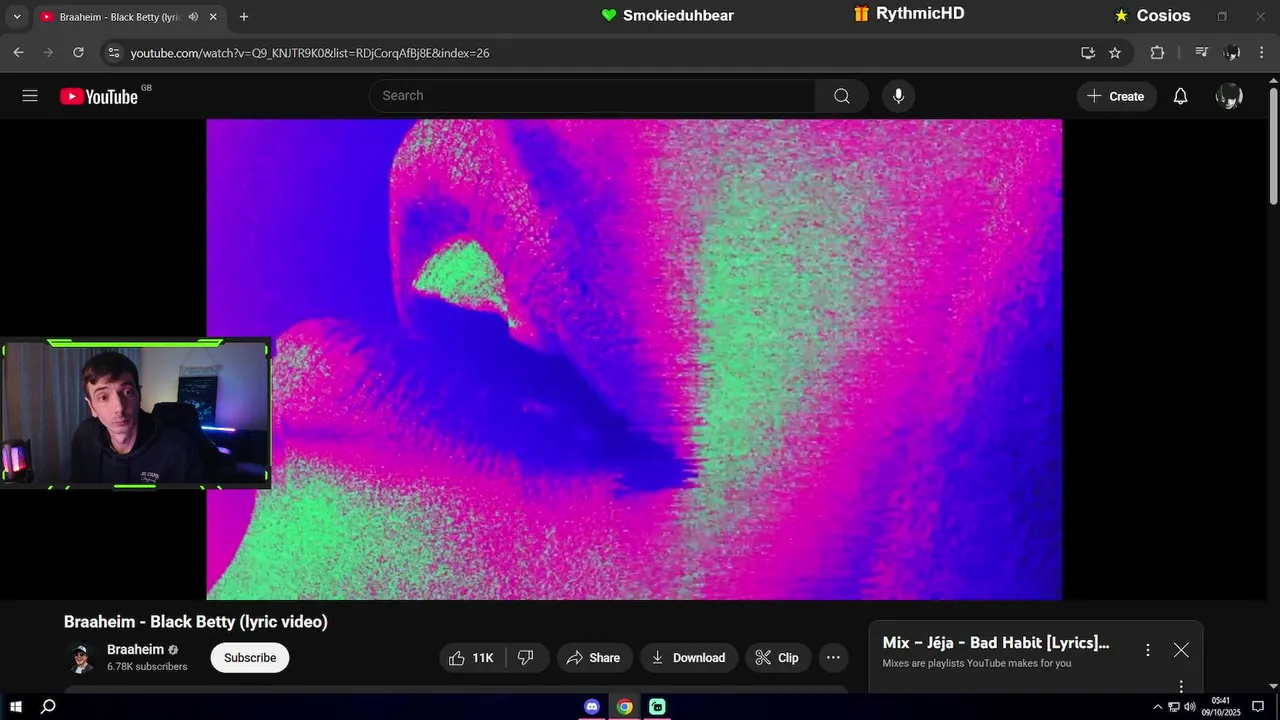Close the Mix playlist panel
The image size is (1280, 720).
tap(1181, 650)
